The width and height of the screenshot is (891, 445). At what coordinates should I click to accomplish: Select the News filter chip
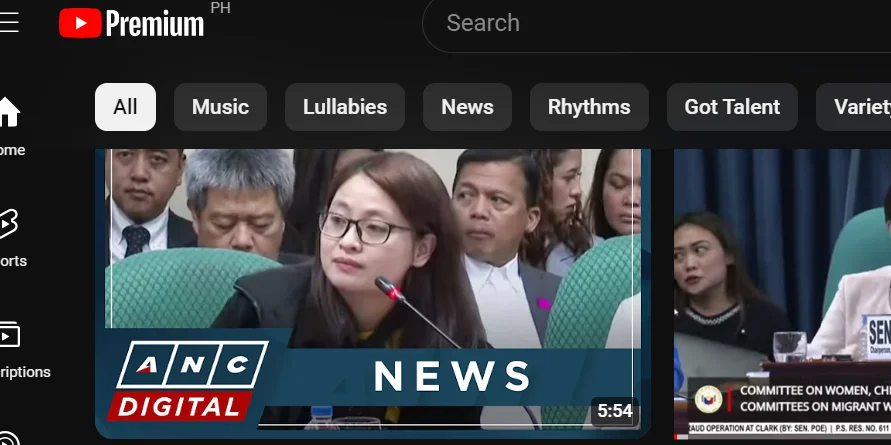(467, 107)
